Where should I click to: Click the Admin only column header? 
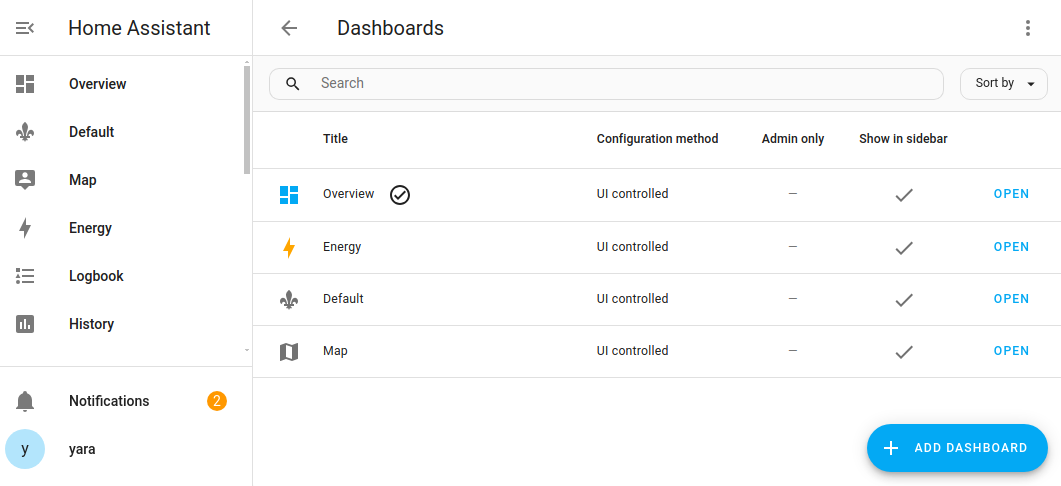(x=793, y=139)
